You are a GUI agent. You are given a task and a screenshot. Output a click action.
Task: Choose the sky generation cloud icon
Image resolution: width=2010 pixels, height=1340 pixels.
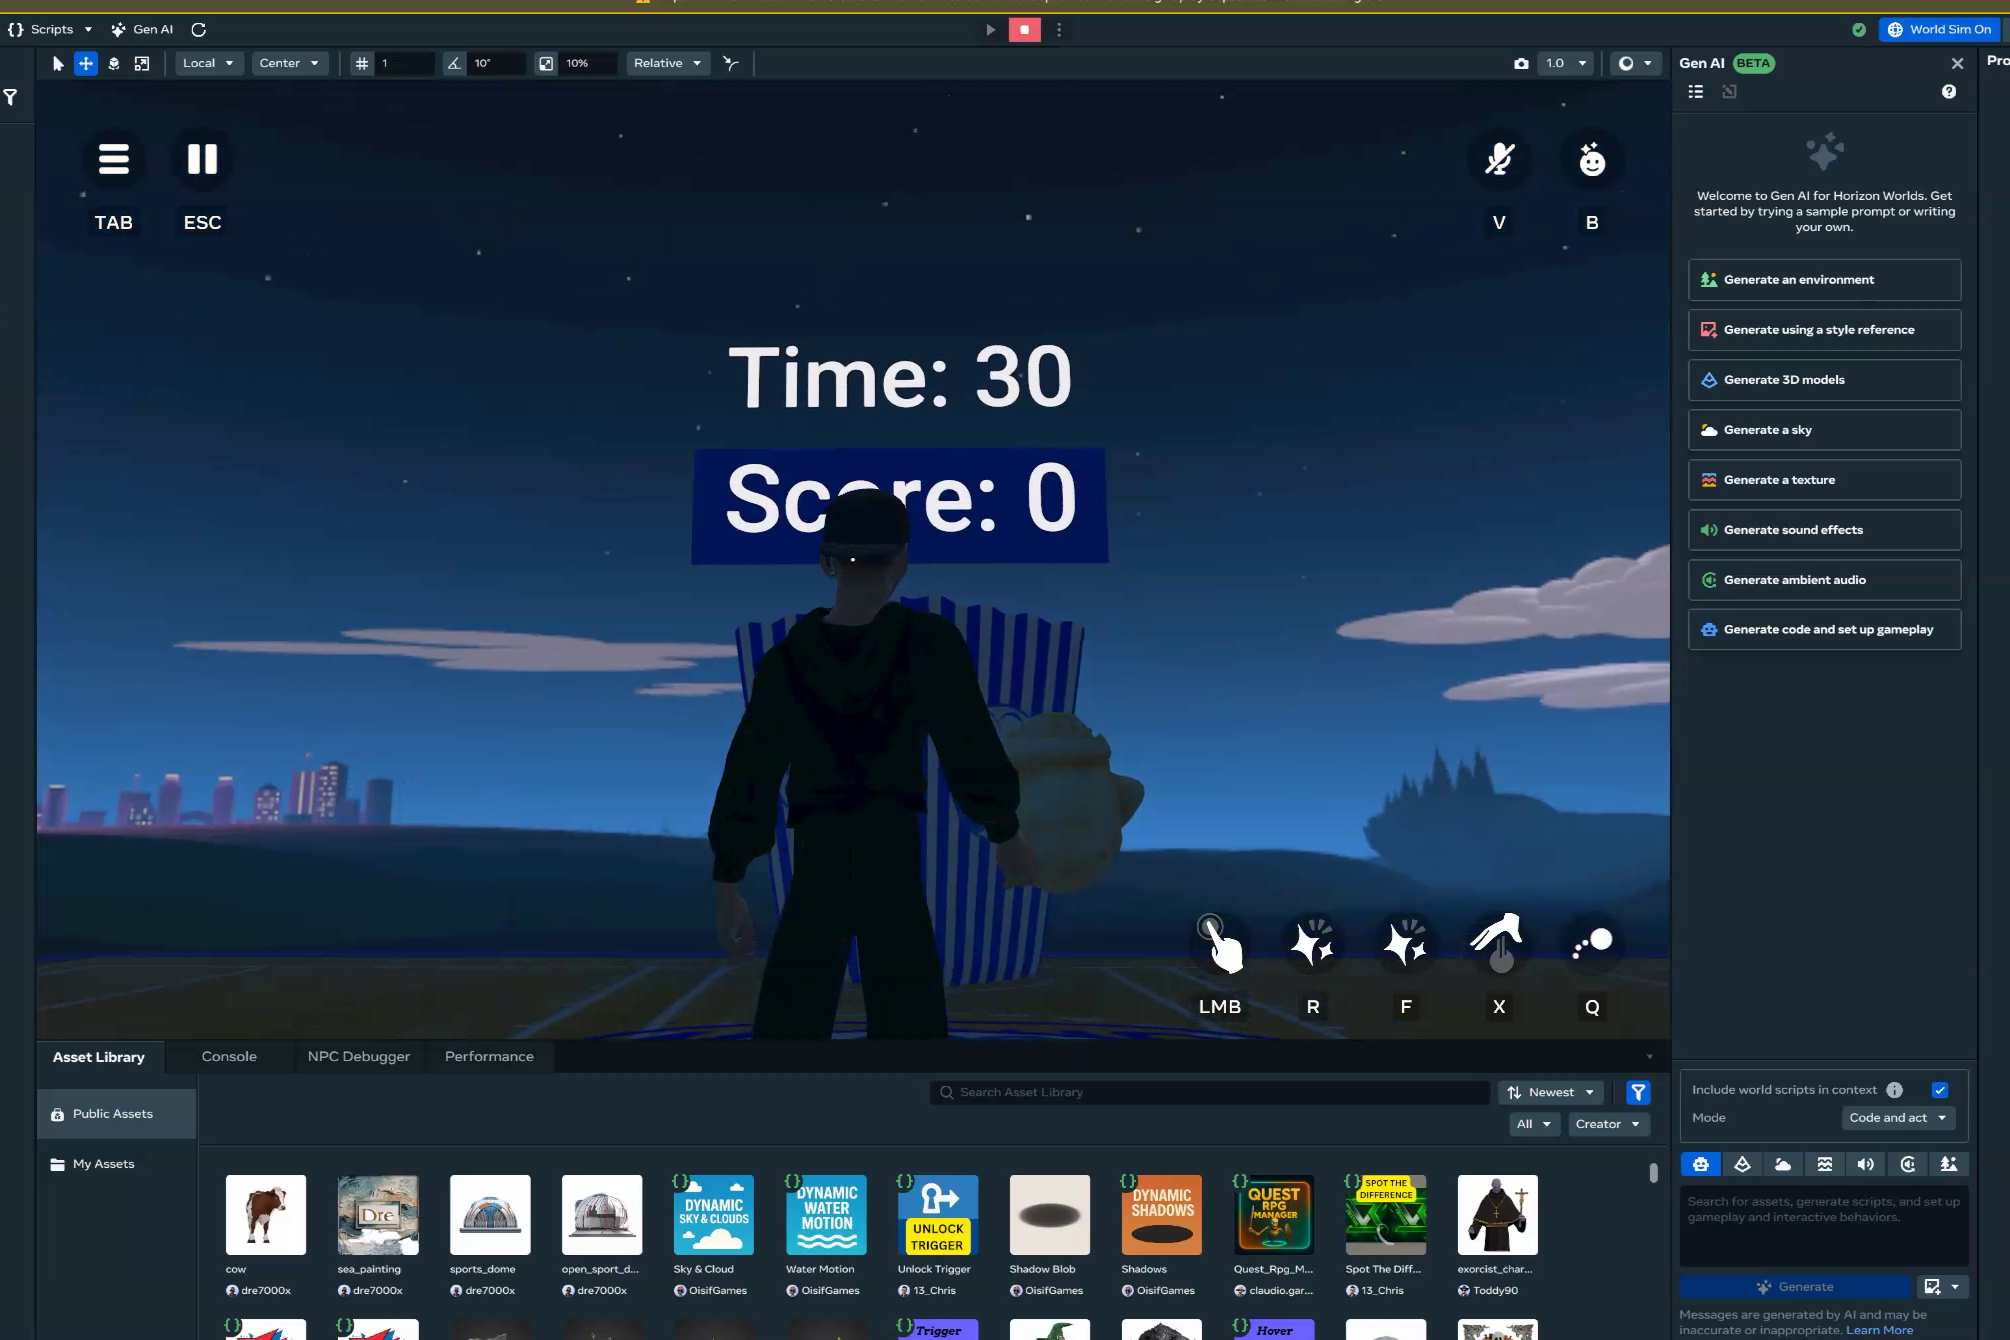click(1783, 1164)
